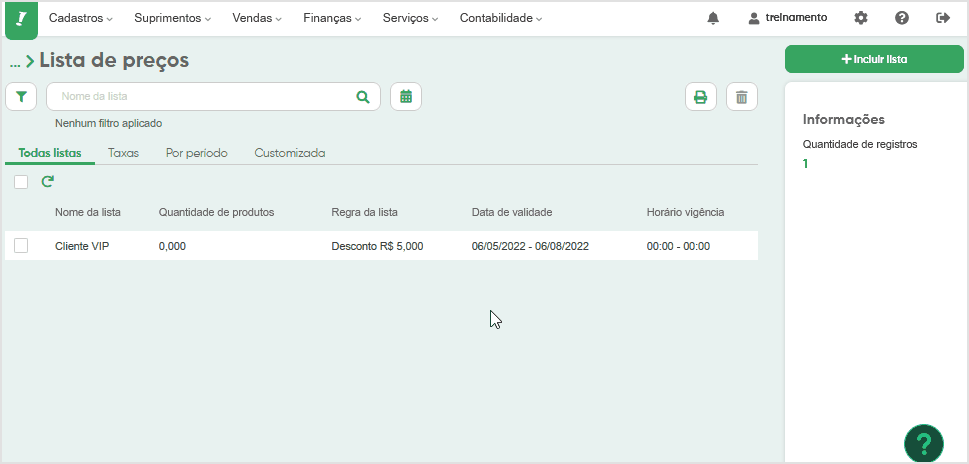This screenshot has width=969, height=464.
Task: Click the Nenhum filtro aplicado text
Action: [109, 124]
